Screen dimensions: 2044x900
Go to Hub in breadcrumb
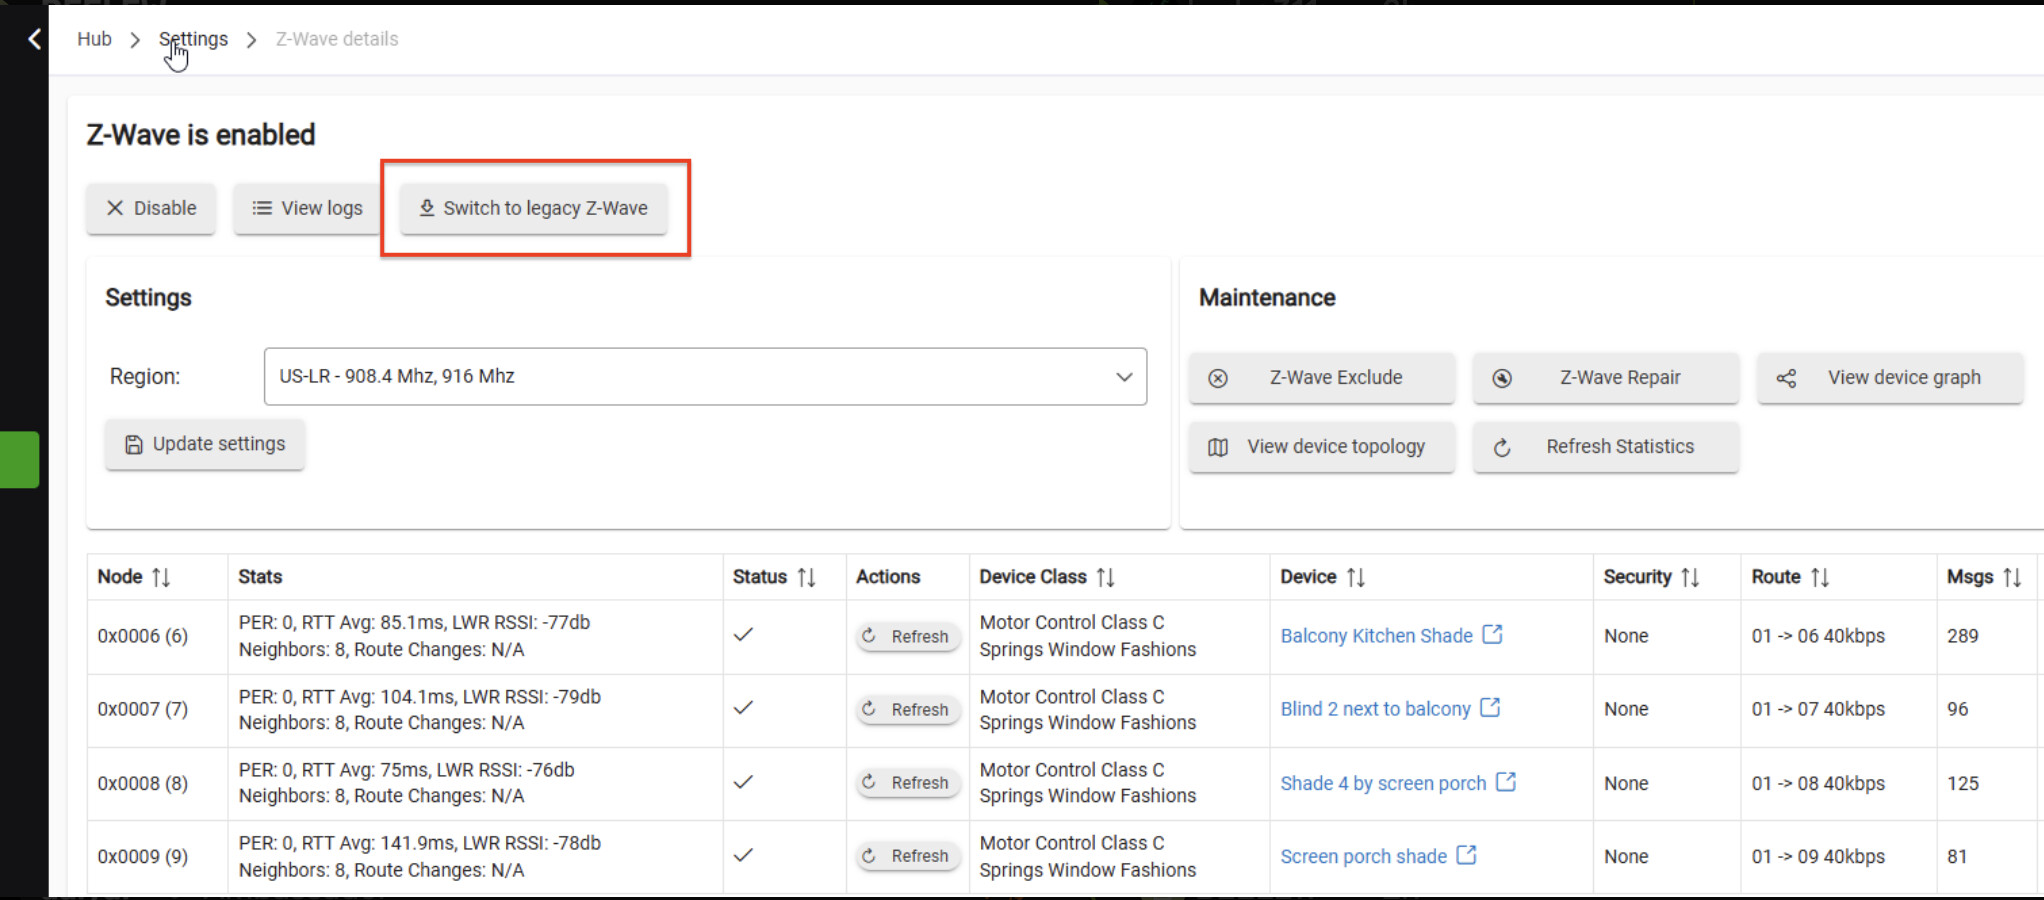[x=94, y=39]
